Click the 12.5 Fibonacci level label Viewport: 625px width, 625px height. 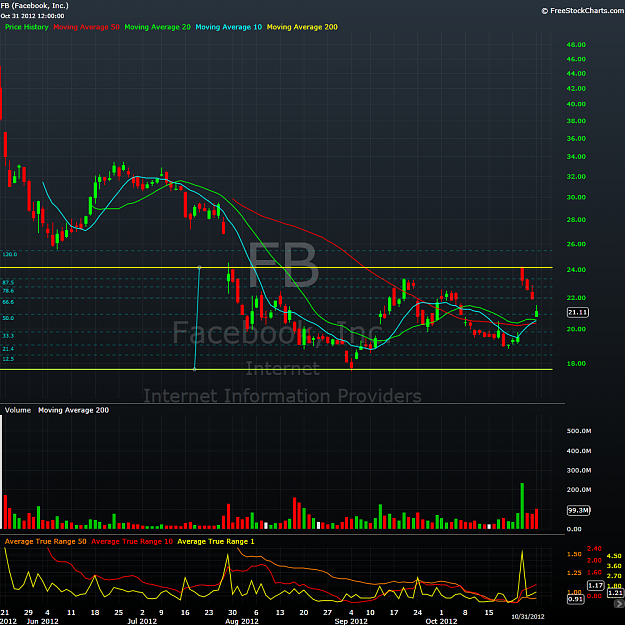[x=8, y=359]
